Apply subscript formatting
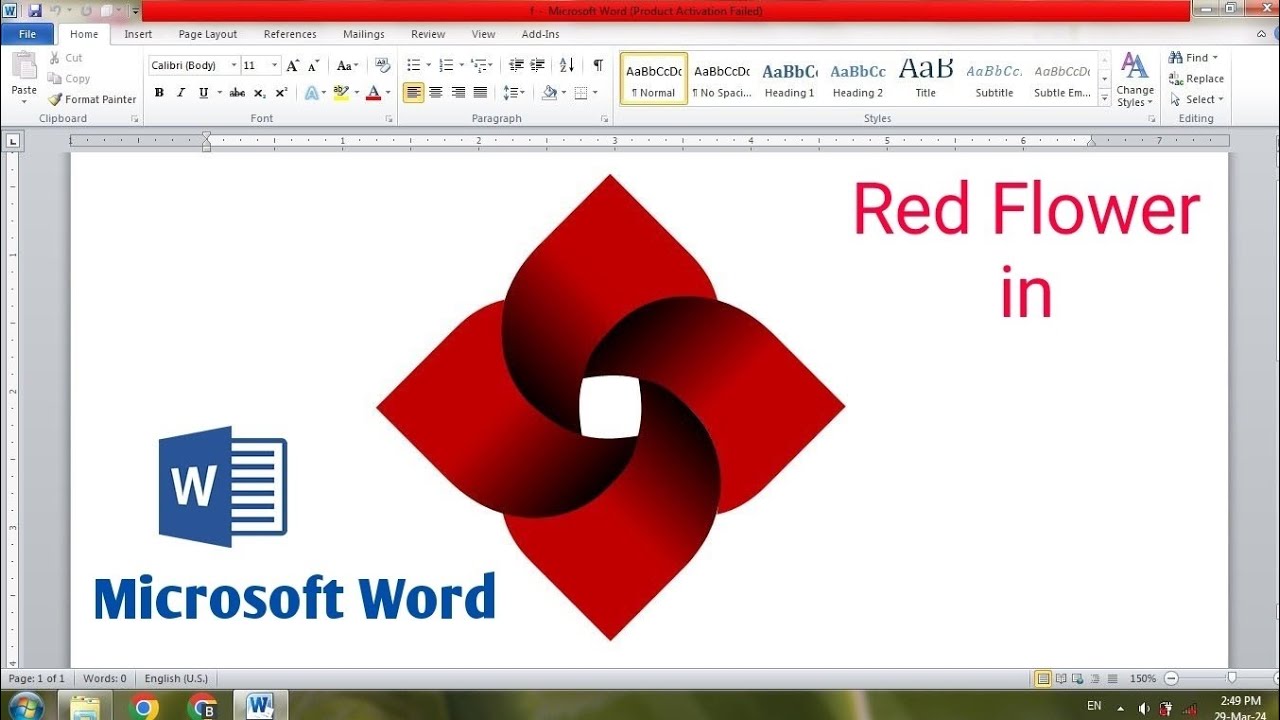This screenshot has height=720, width=1280. click(259, 93)
